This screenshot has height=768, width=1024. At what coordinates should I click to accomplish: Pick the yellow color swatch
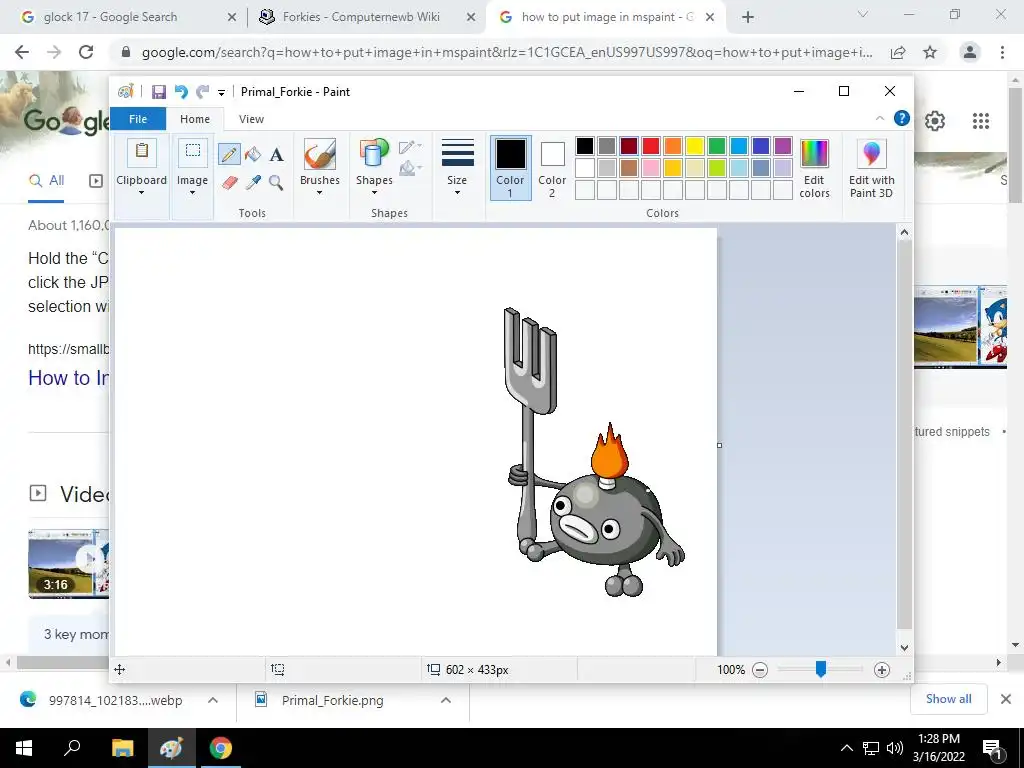pyautogui.click(x=694, y=146)
